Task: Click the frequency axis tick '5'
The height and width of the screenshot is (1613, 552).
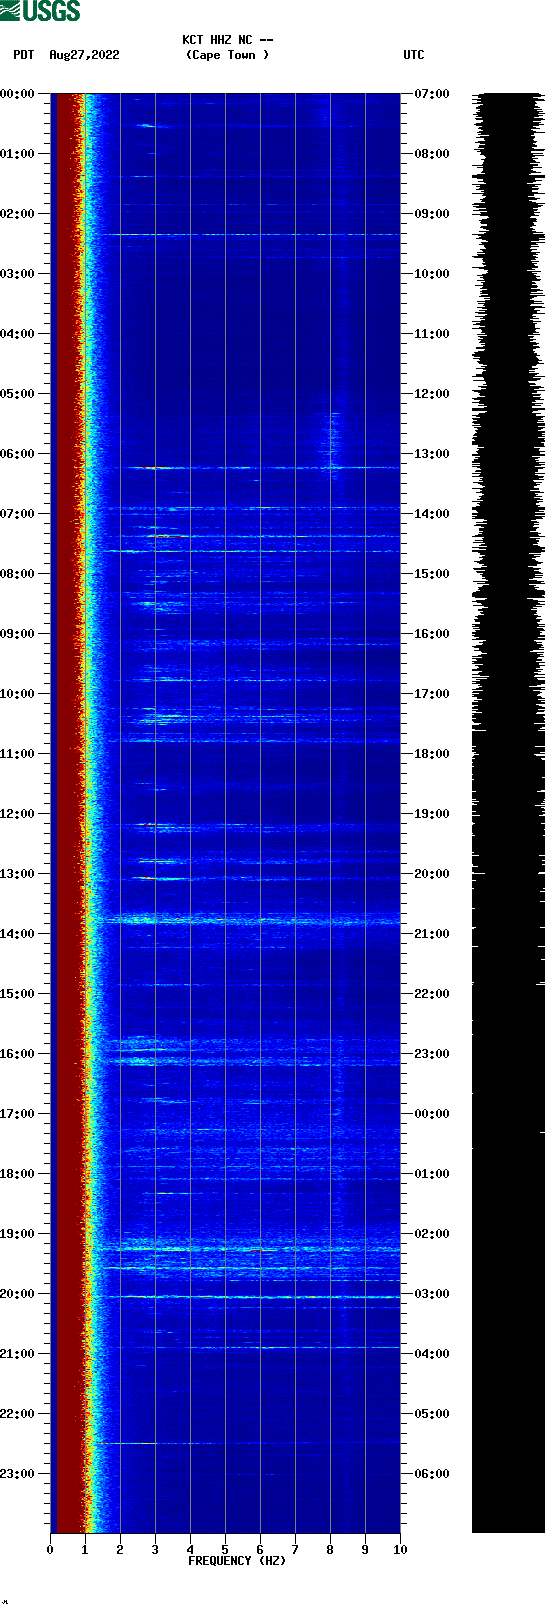Action: pyautogui.click(x=225, y=1550)
